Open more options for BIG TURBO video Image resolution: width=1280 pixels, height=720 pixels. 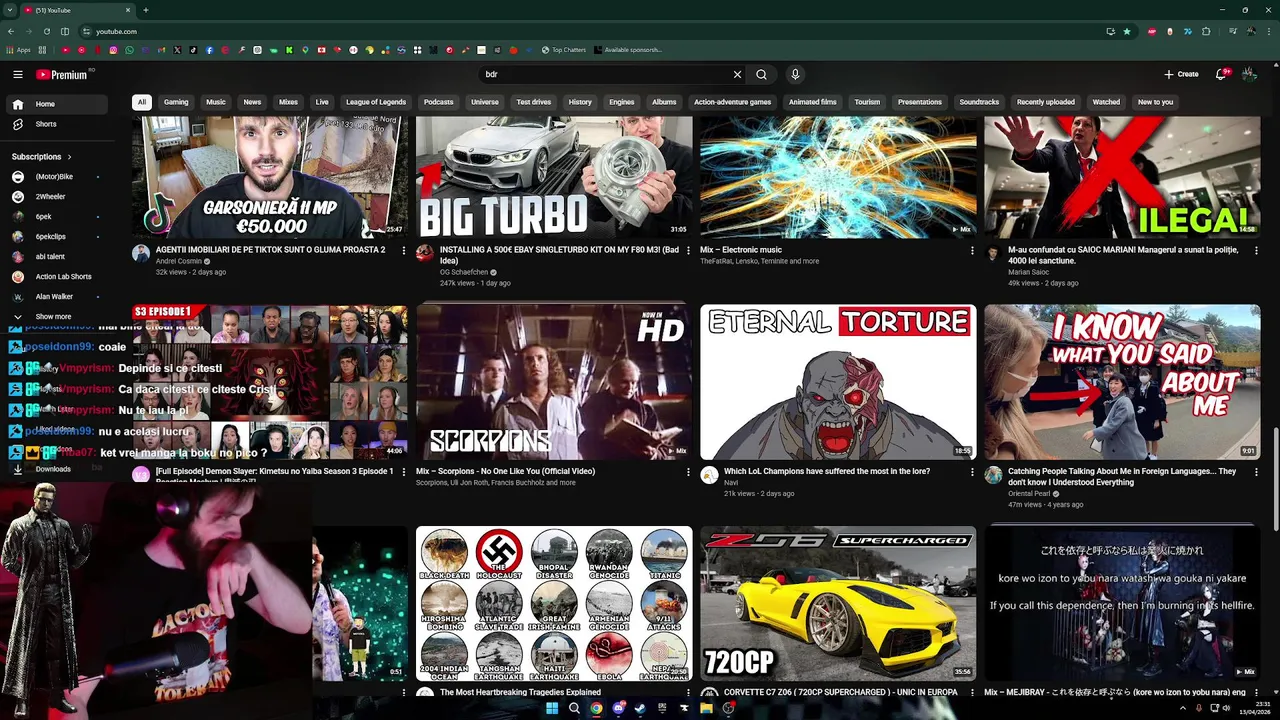[688, 251]
